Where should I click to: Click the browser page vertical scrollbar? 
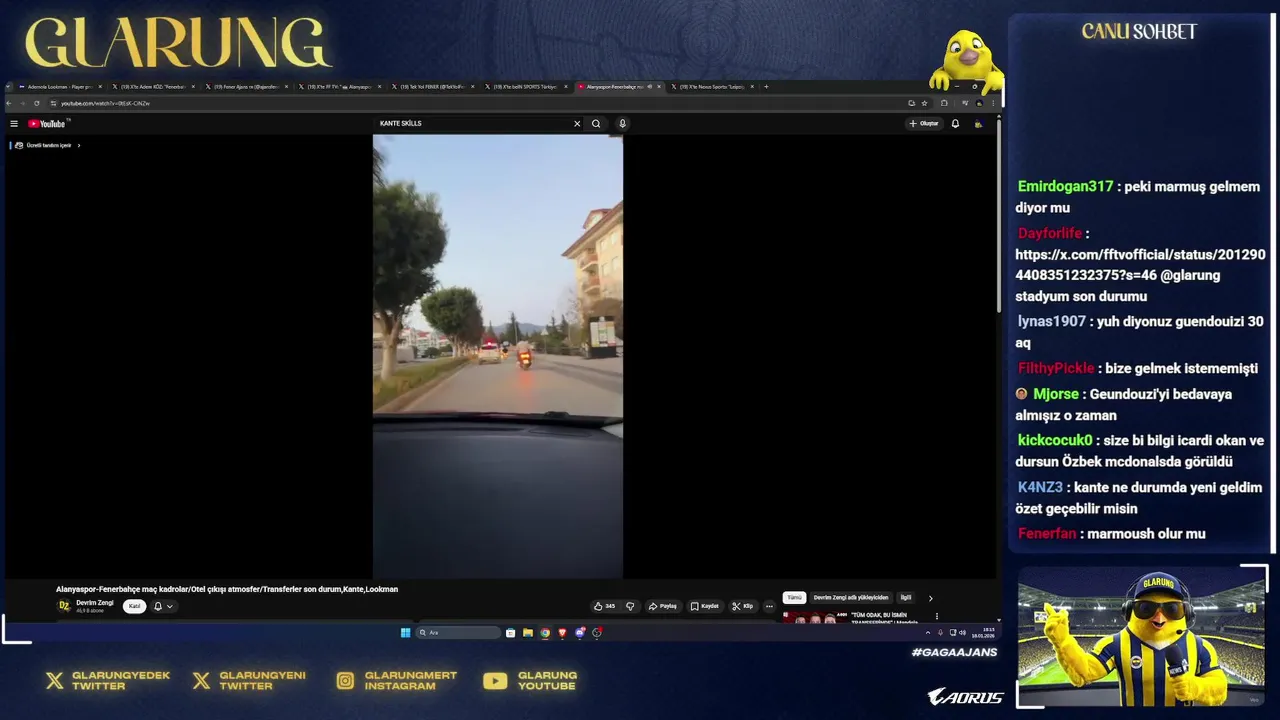coord(997,215)
